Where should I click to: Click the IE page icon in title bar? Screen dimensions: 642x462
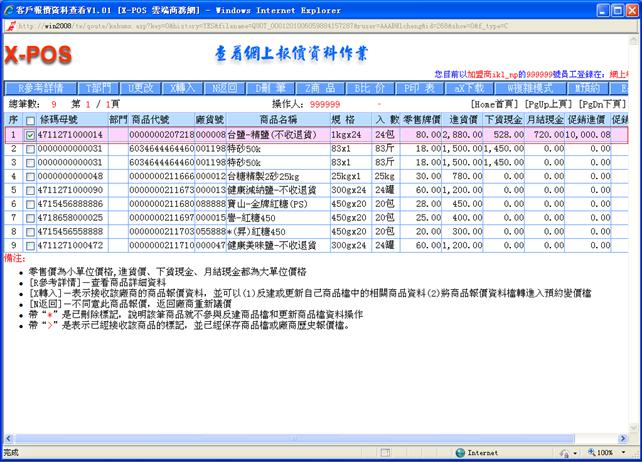pos(9,7)
